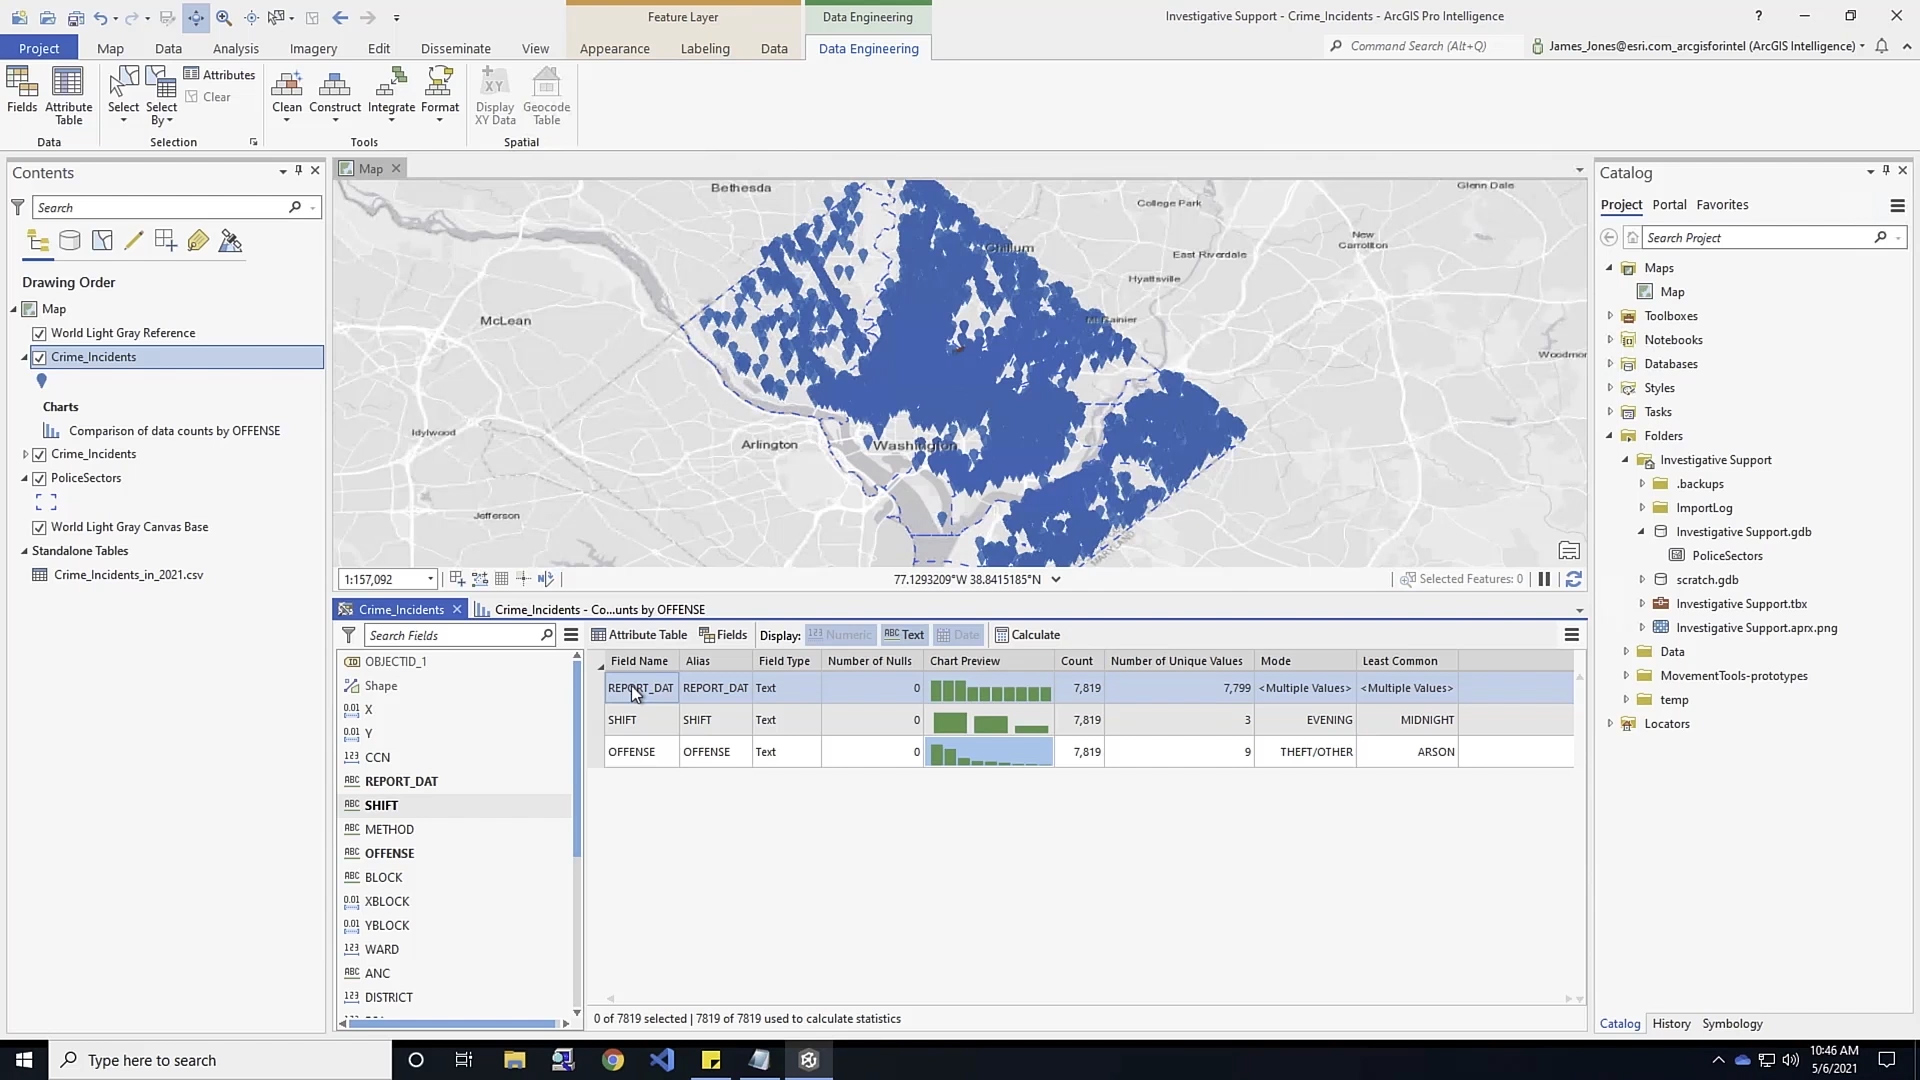Collapse Standalone Tables in Contents
The height and width of the screenshot is (1080, 1920).
25,551
